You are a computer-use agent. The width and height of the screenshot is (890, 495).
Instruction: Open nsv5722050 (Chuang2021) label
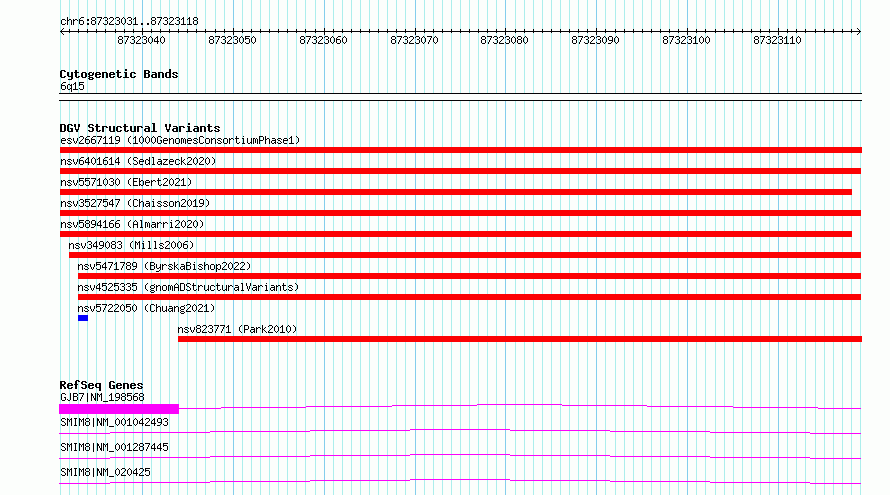click(146, 308)
